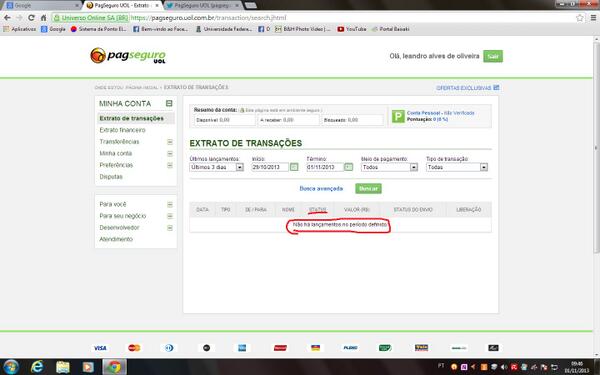Click green P account badge icon
Viewport: 600px width, 375px height.
coord(398,116)
